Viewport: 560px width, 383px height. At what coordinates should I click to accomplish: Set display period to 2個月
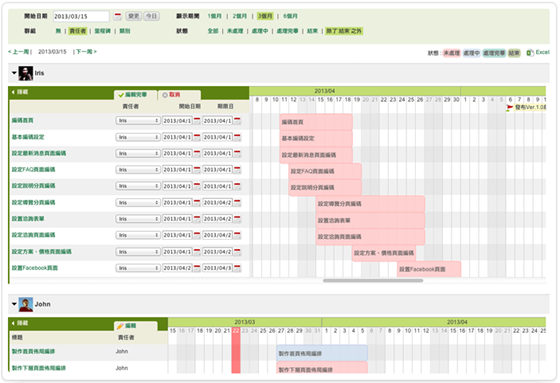[240, 16]
